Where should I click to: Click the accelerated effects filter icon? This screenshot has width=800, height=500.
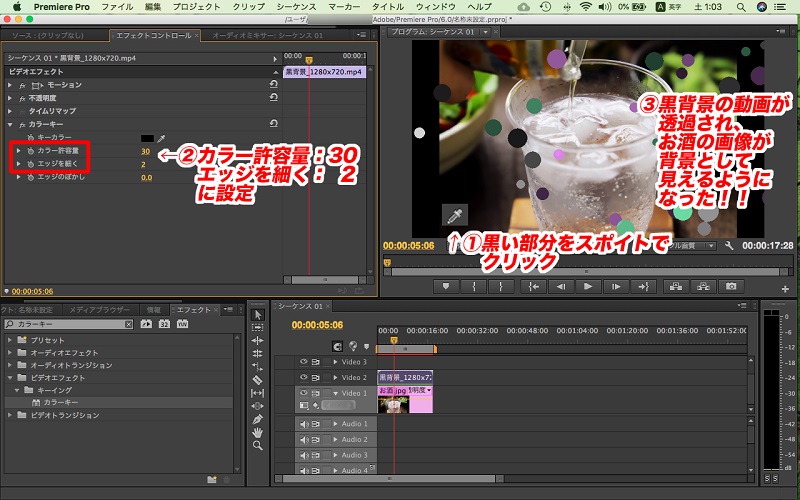(146, 324)
